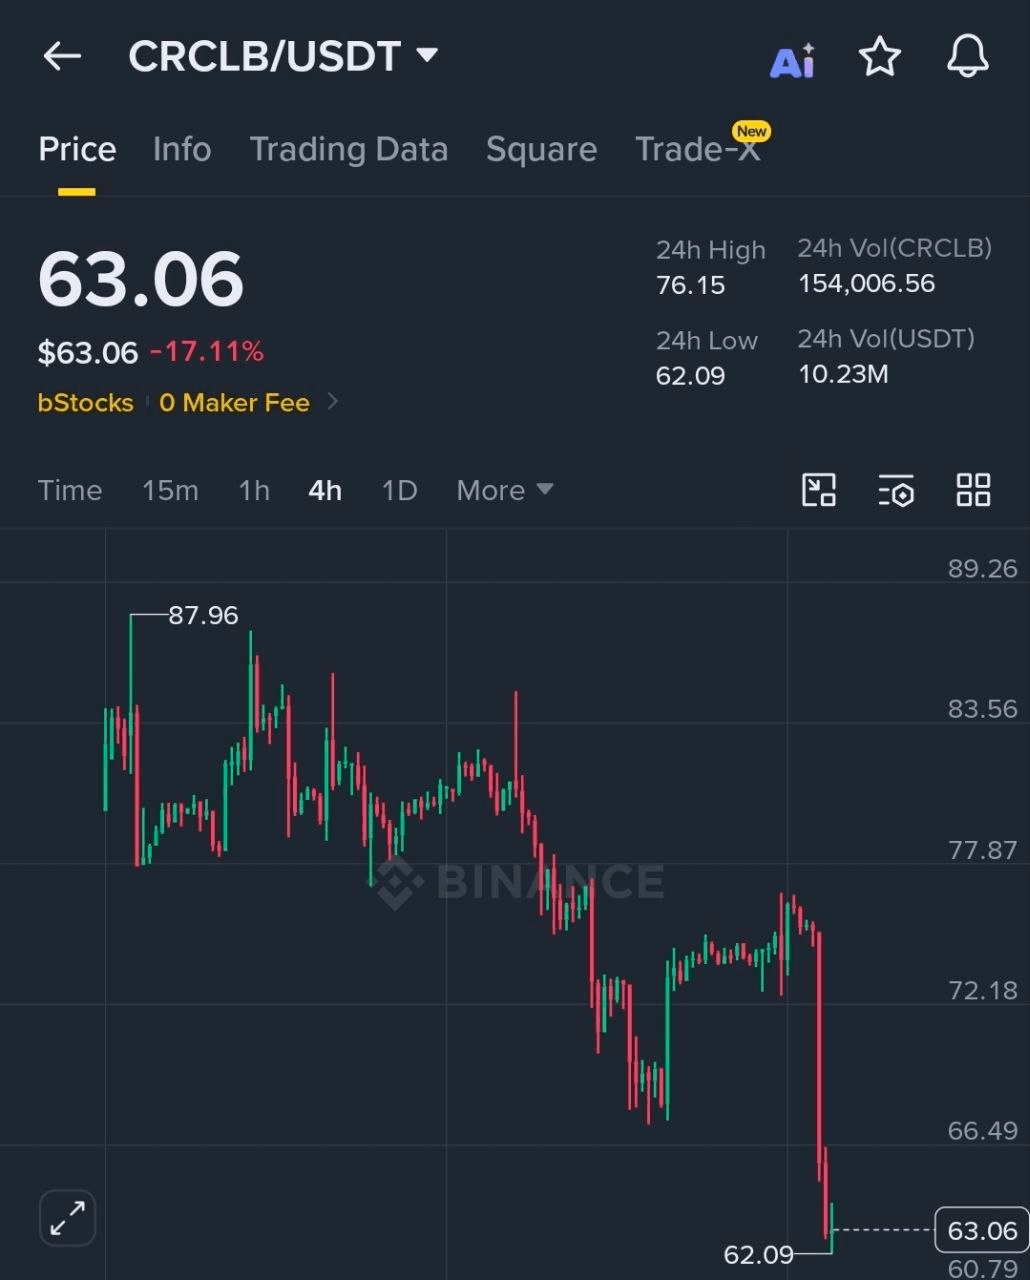Tap the bStocks label link
Screen dimensions: 1030x1280
tap(86, 402)
